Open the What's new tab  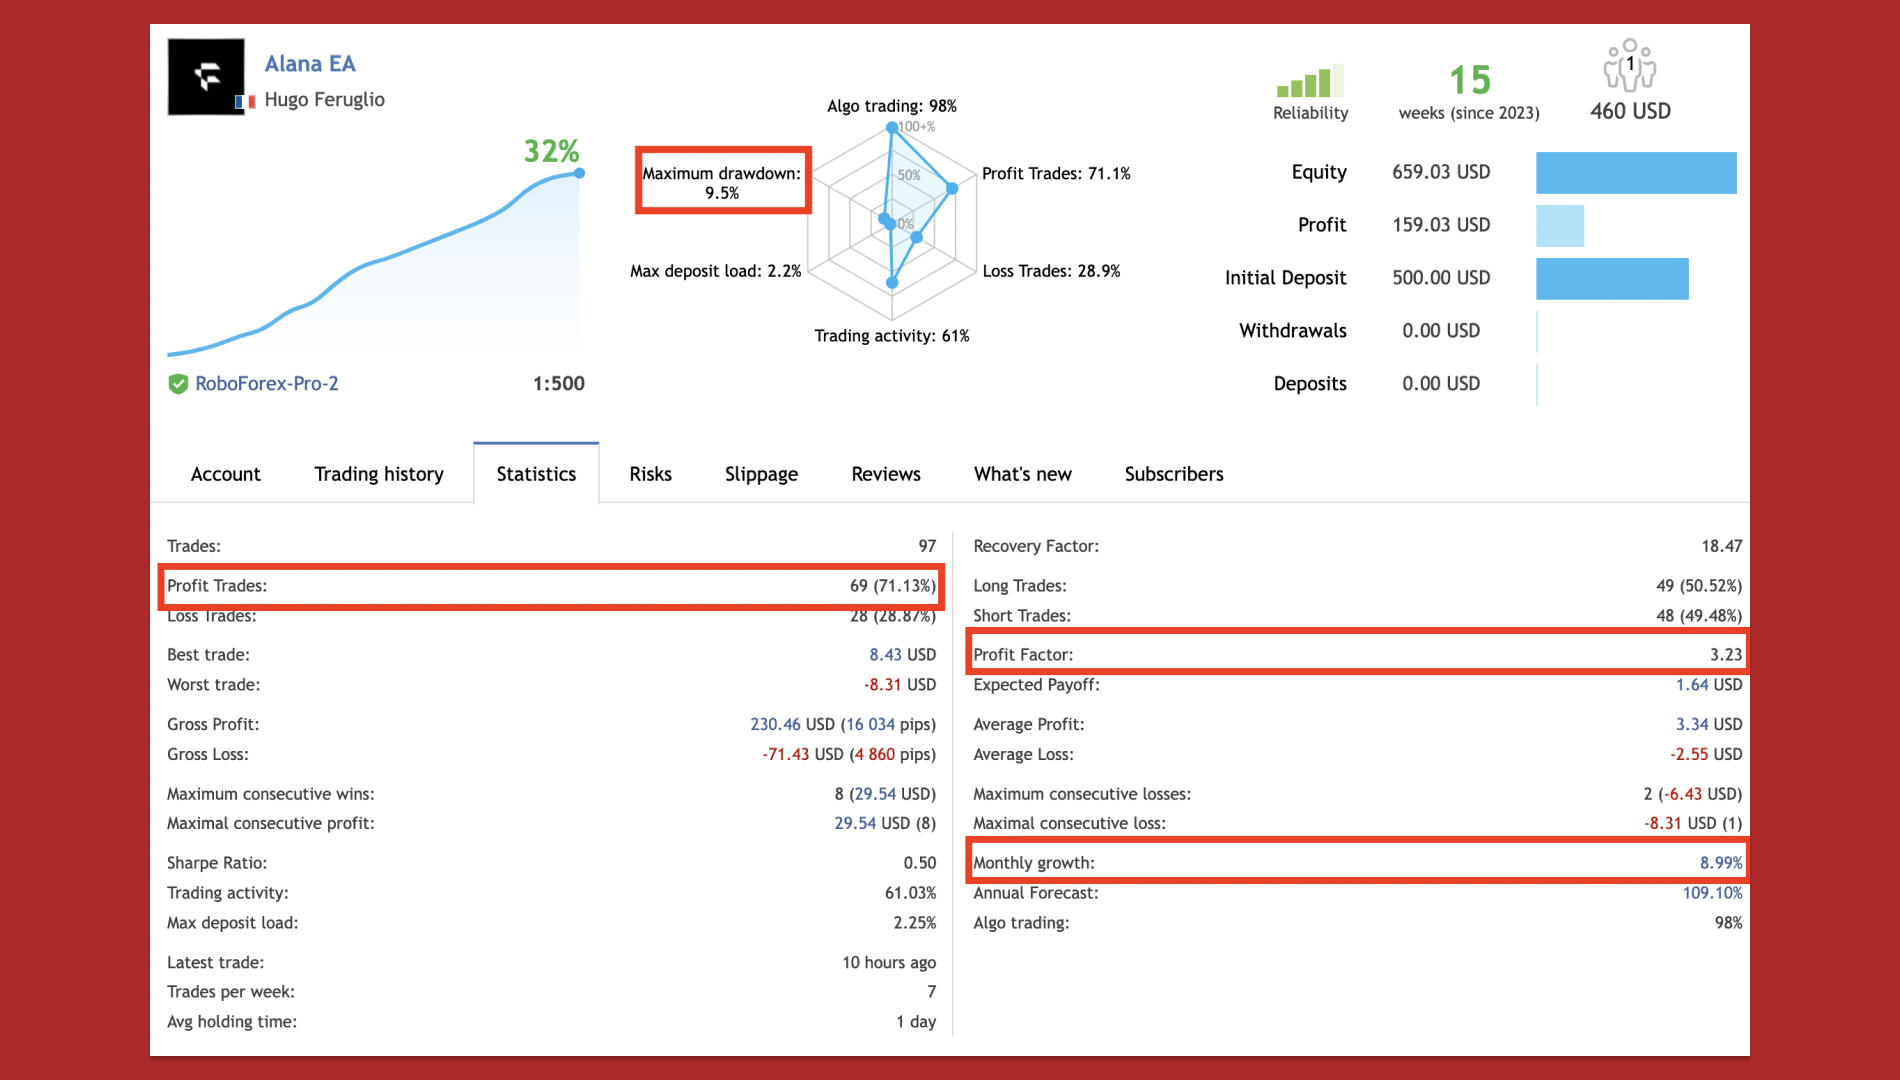click(1023, 474)
